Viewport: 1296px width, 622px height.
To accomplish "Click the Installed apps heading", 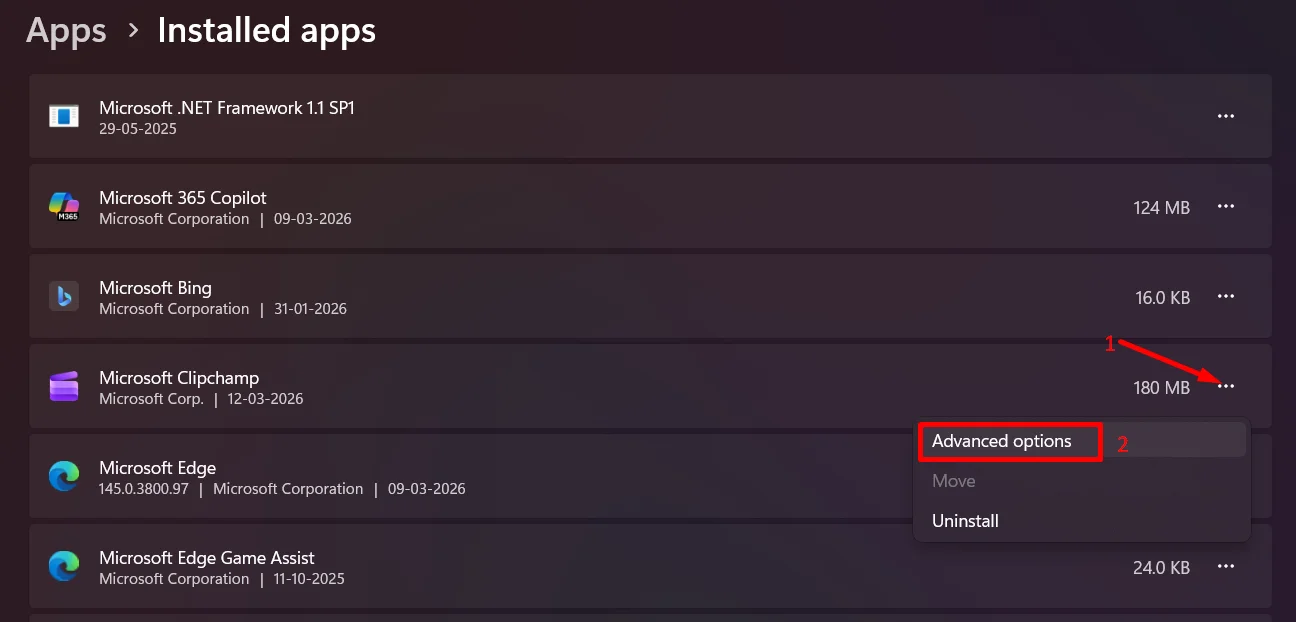I will click(x=266, y=30).
